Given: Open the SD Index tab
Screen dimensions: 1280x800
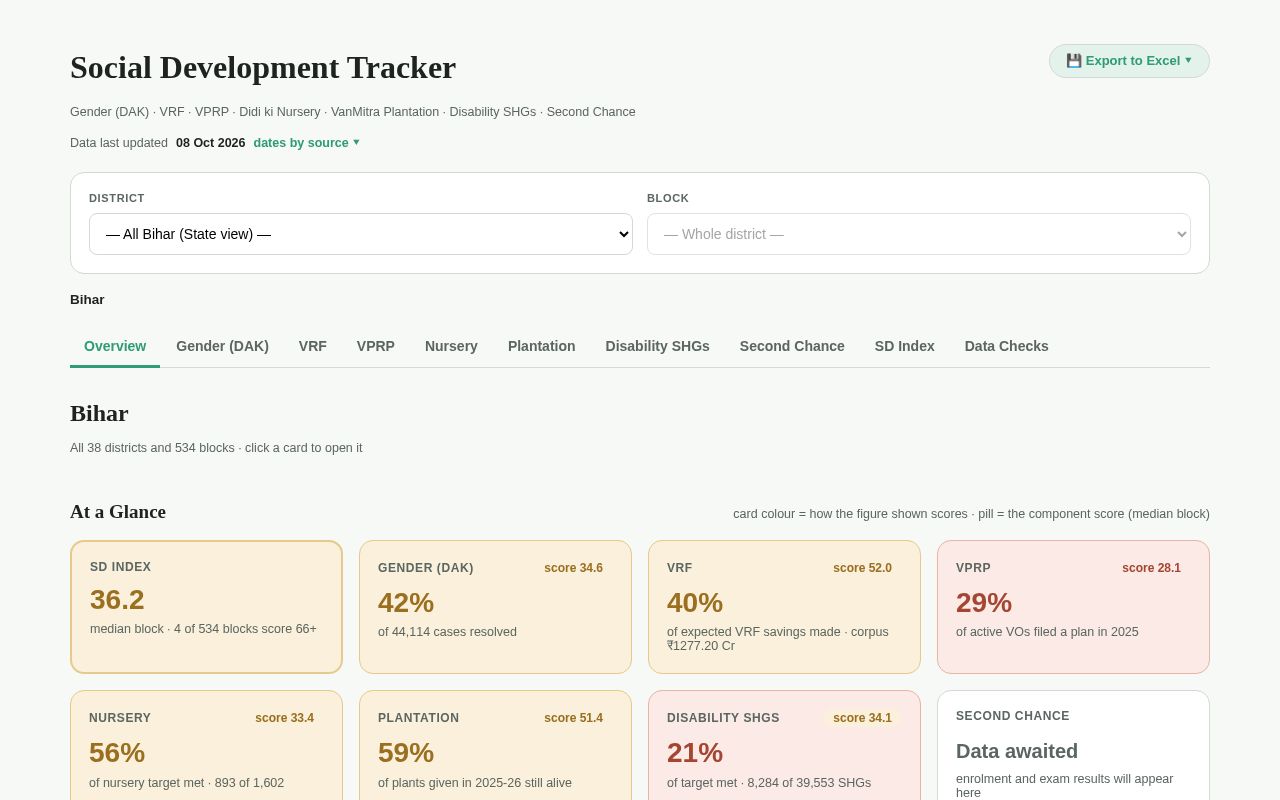Looking at the screenshot, I should [x=905, y=346].
